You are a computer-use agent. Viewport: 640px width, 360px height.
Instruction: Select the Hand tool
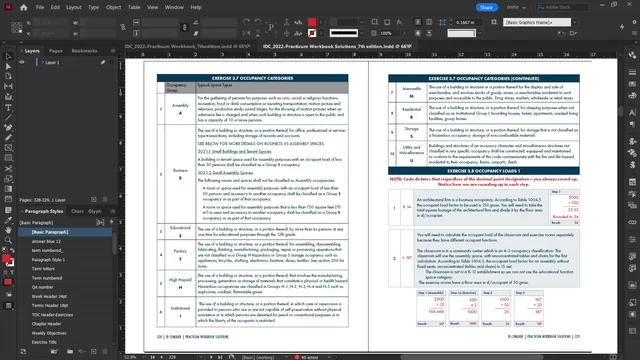(8, 231)
